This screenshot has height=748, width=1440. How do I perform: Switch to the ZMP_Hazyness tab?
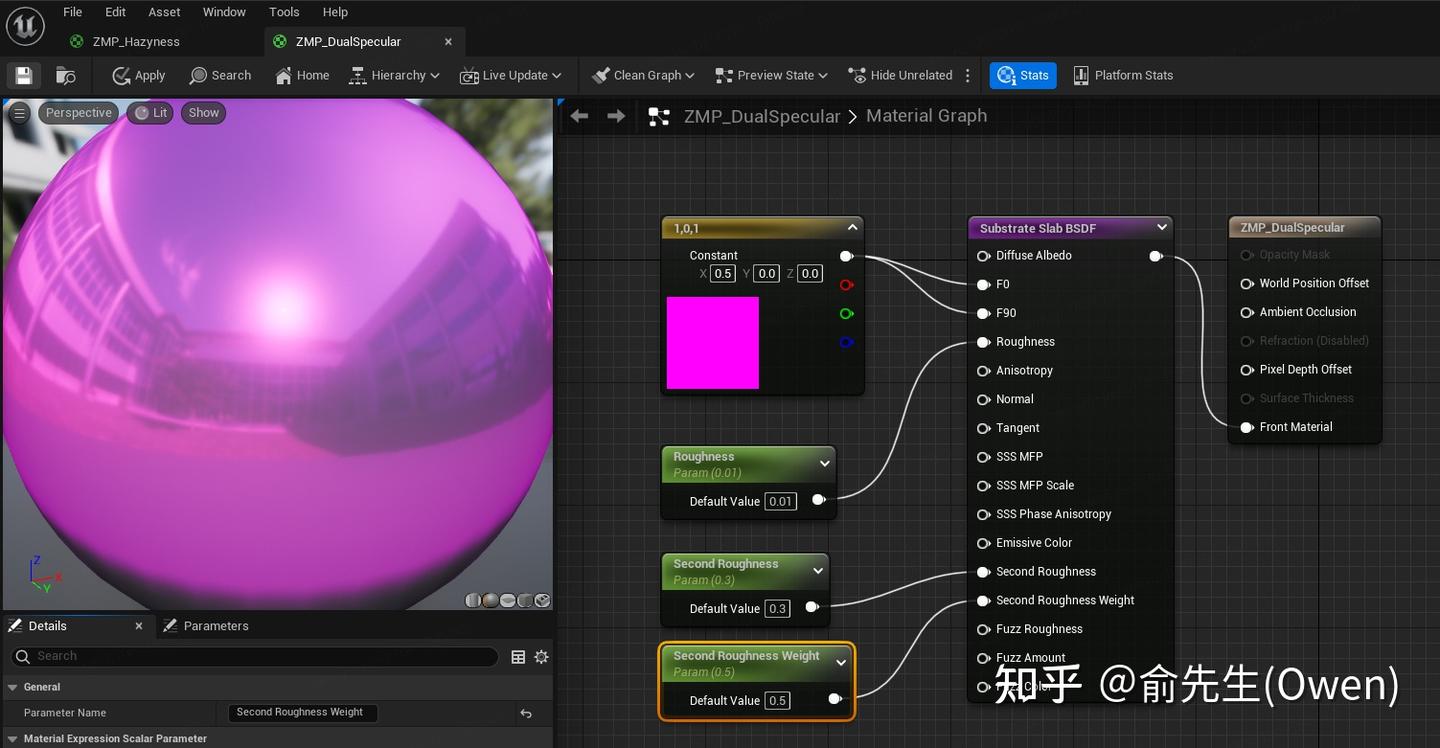click(x=136, y=41)
